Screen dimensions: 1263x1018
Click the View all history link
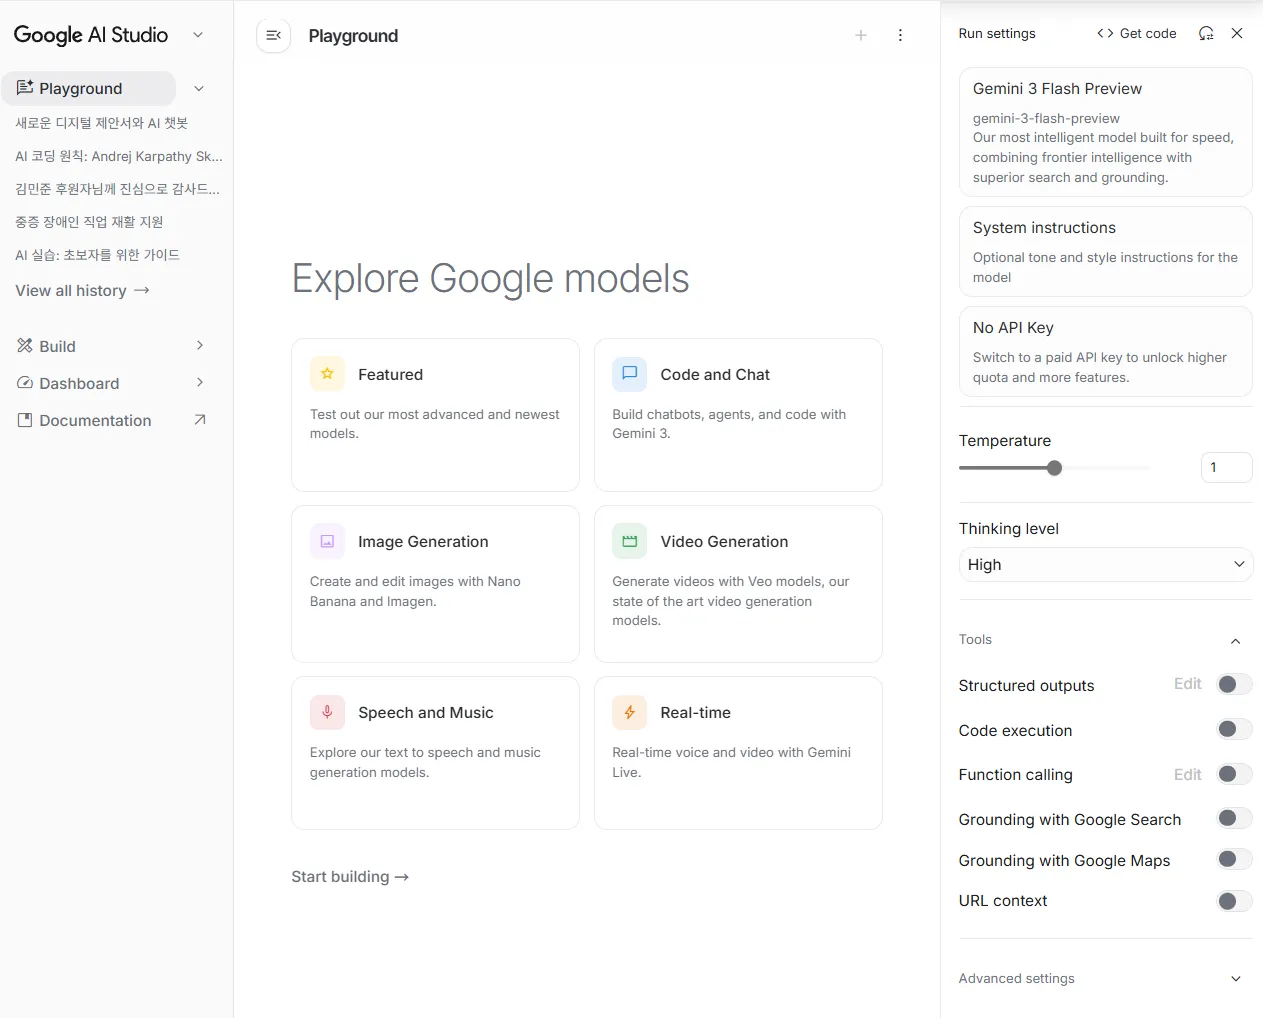82,291
